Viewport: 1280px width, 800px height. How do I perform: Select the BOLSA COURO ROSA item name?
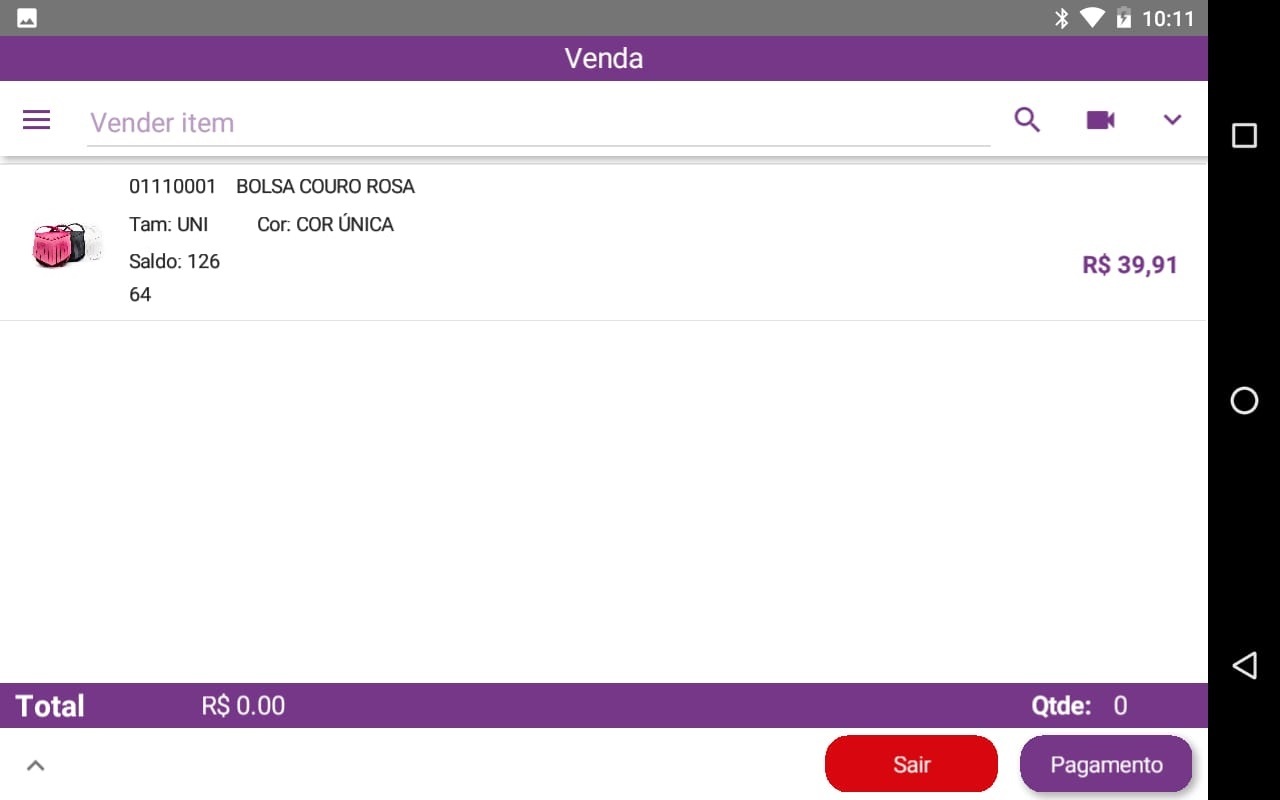point(325,186)
